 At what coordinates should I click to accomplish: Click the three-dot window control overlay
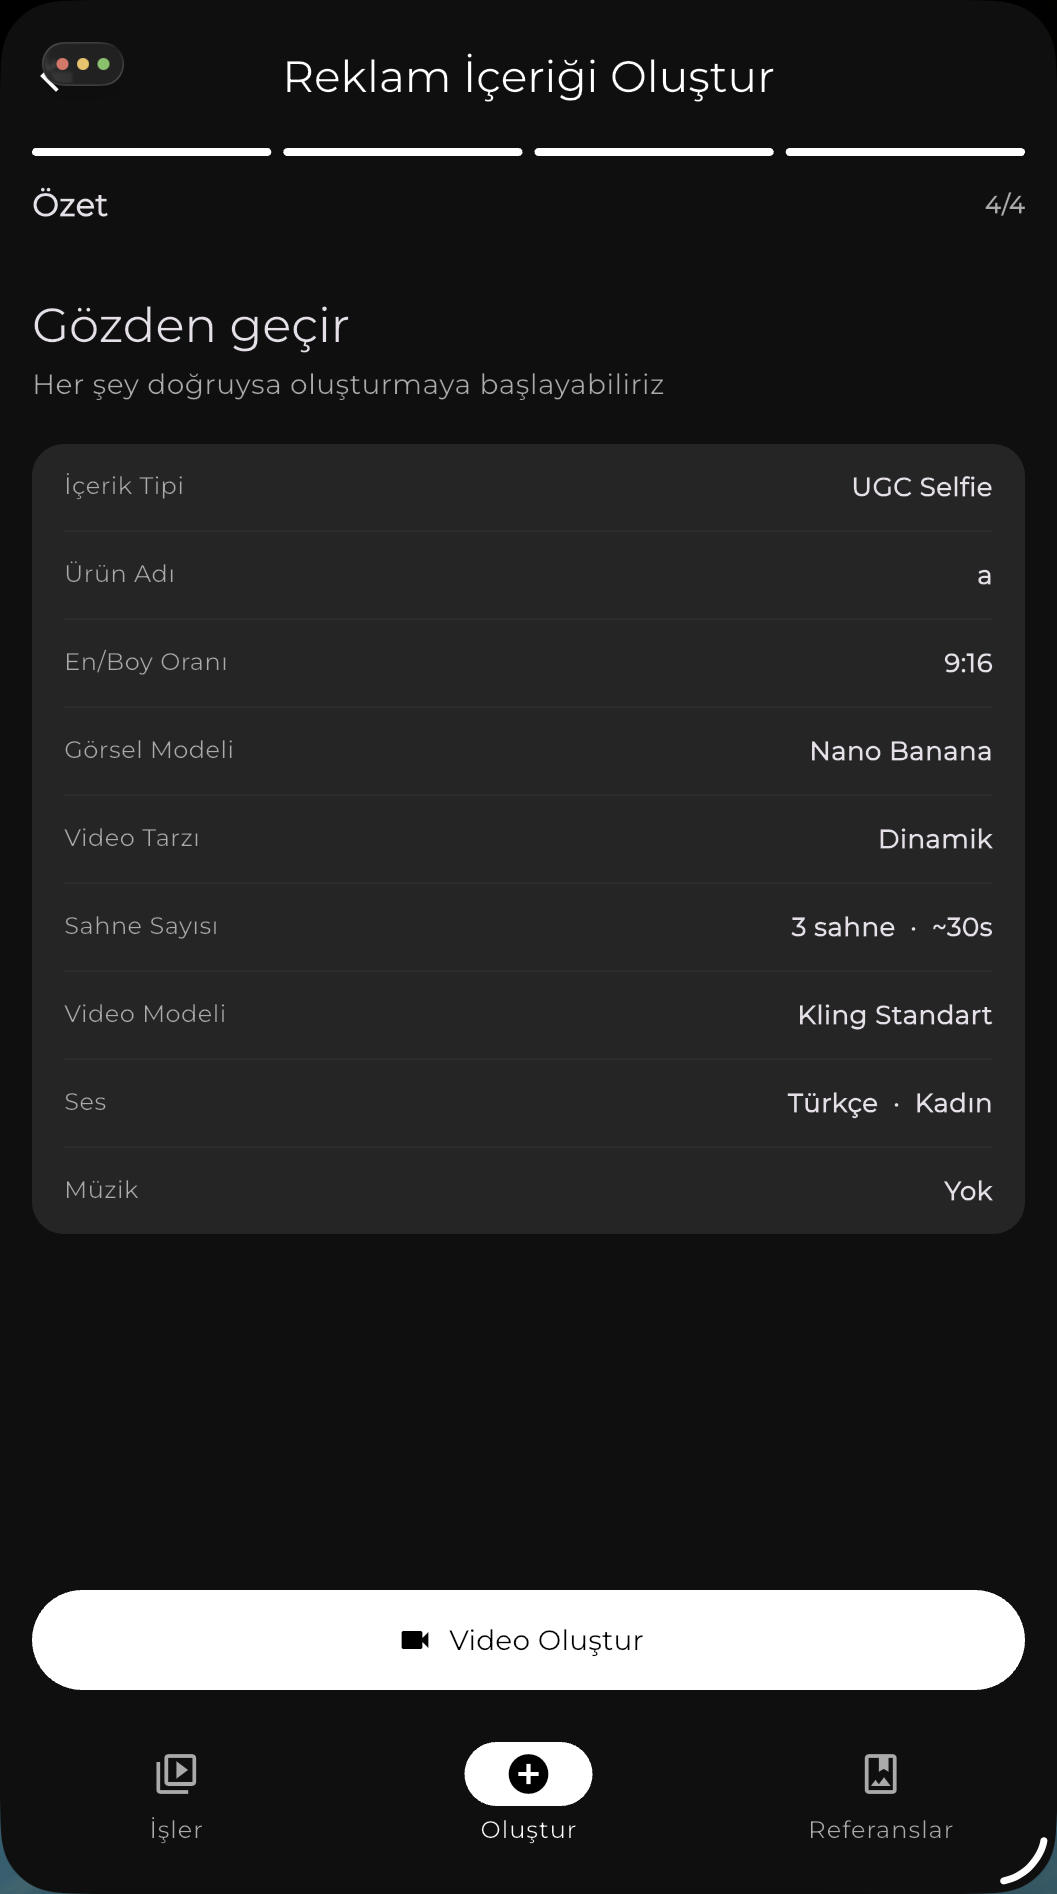83,64
